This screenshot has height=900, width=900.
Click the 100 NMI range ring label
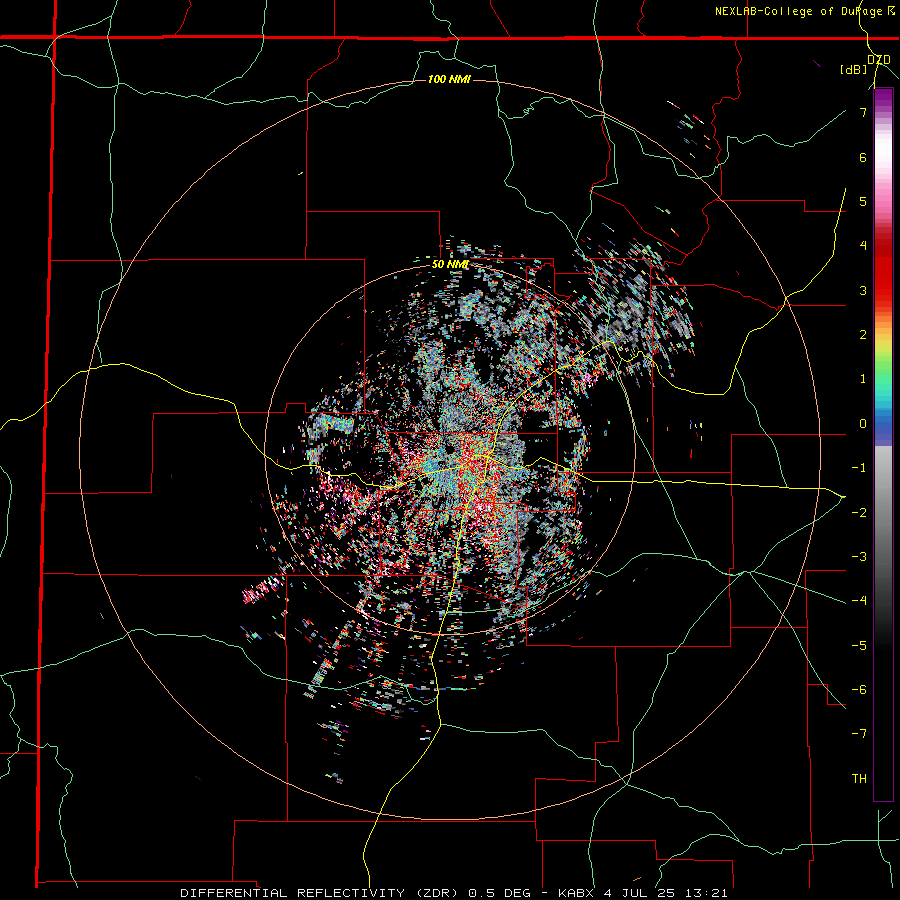(x=449, y=79)
